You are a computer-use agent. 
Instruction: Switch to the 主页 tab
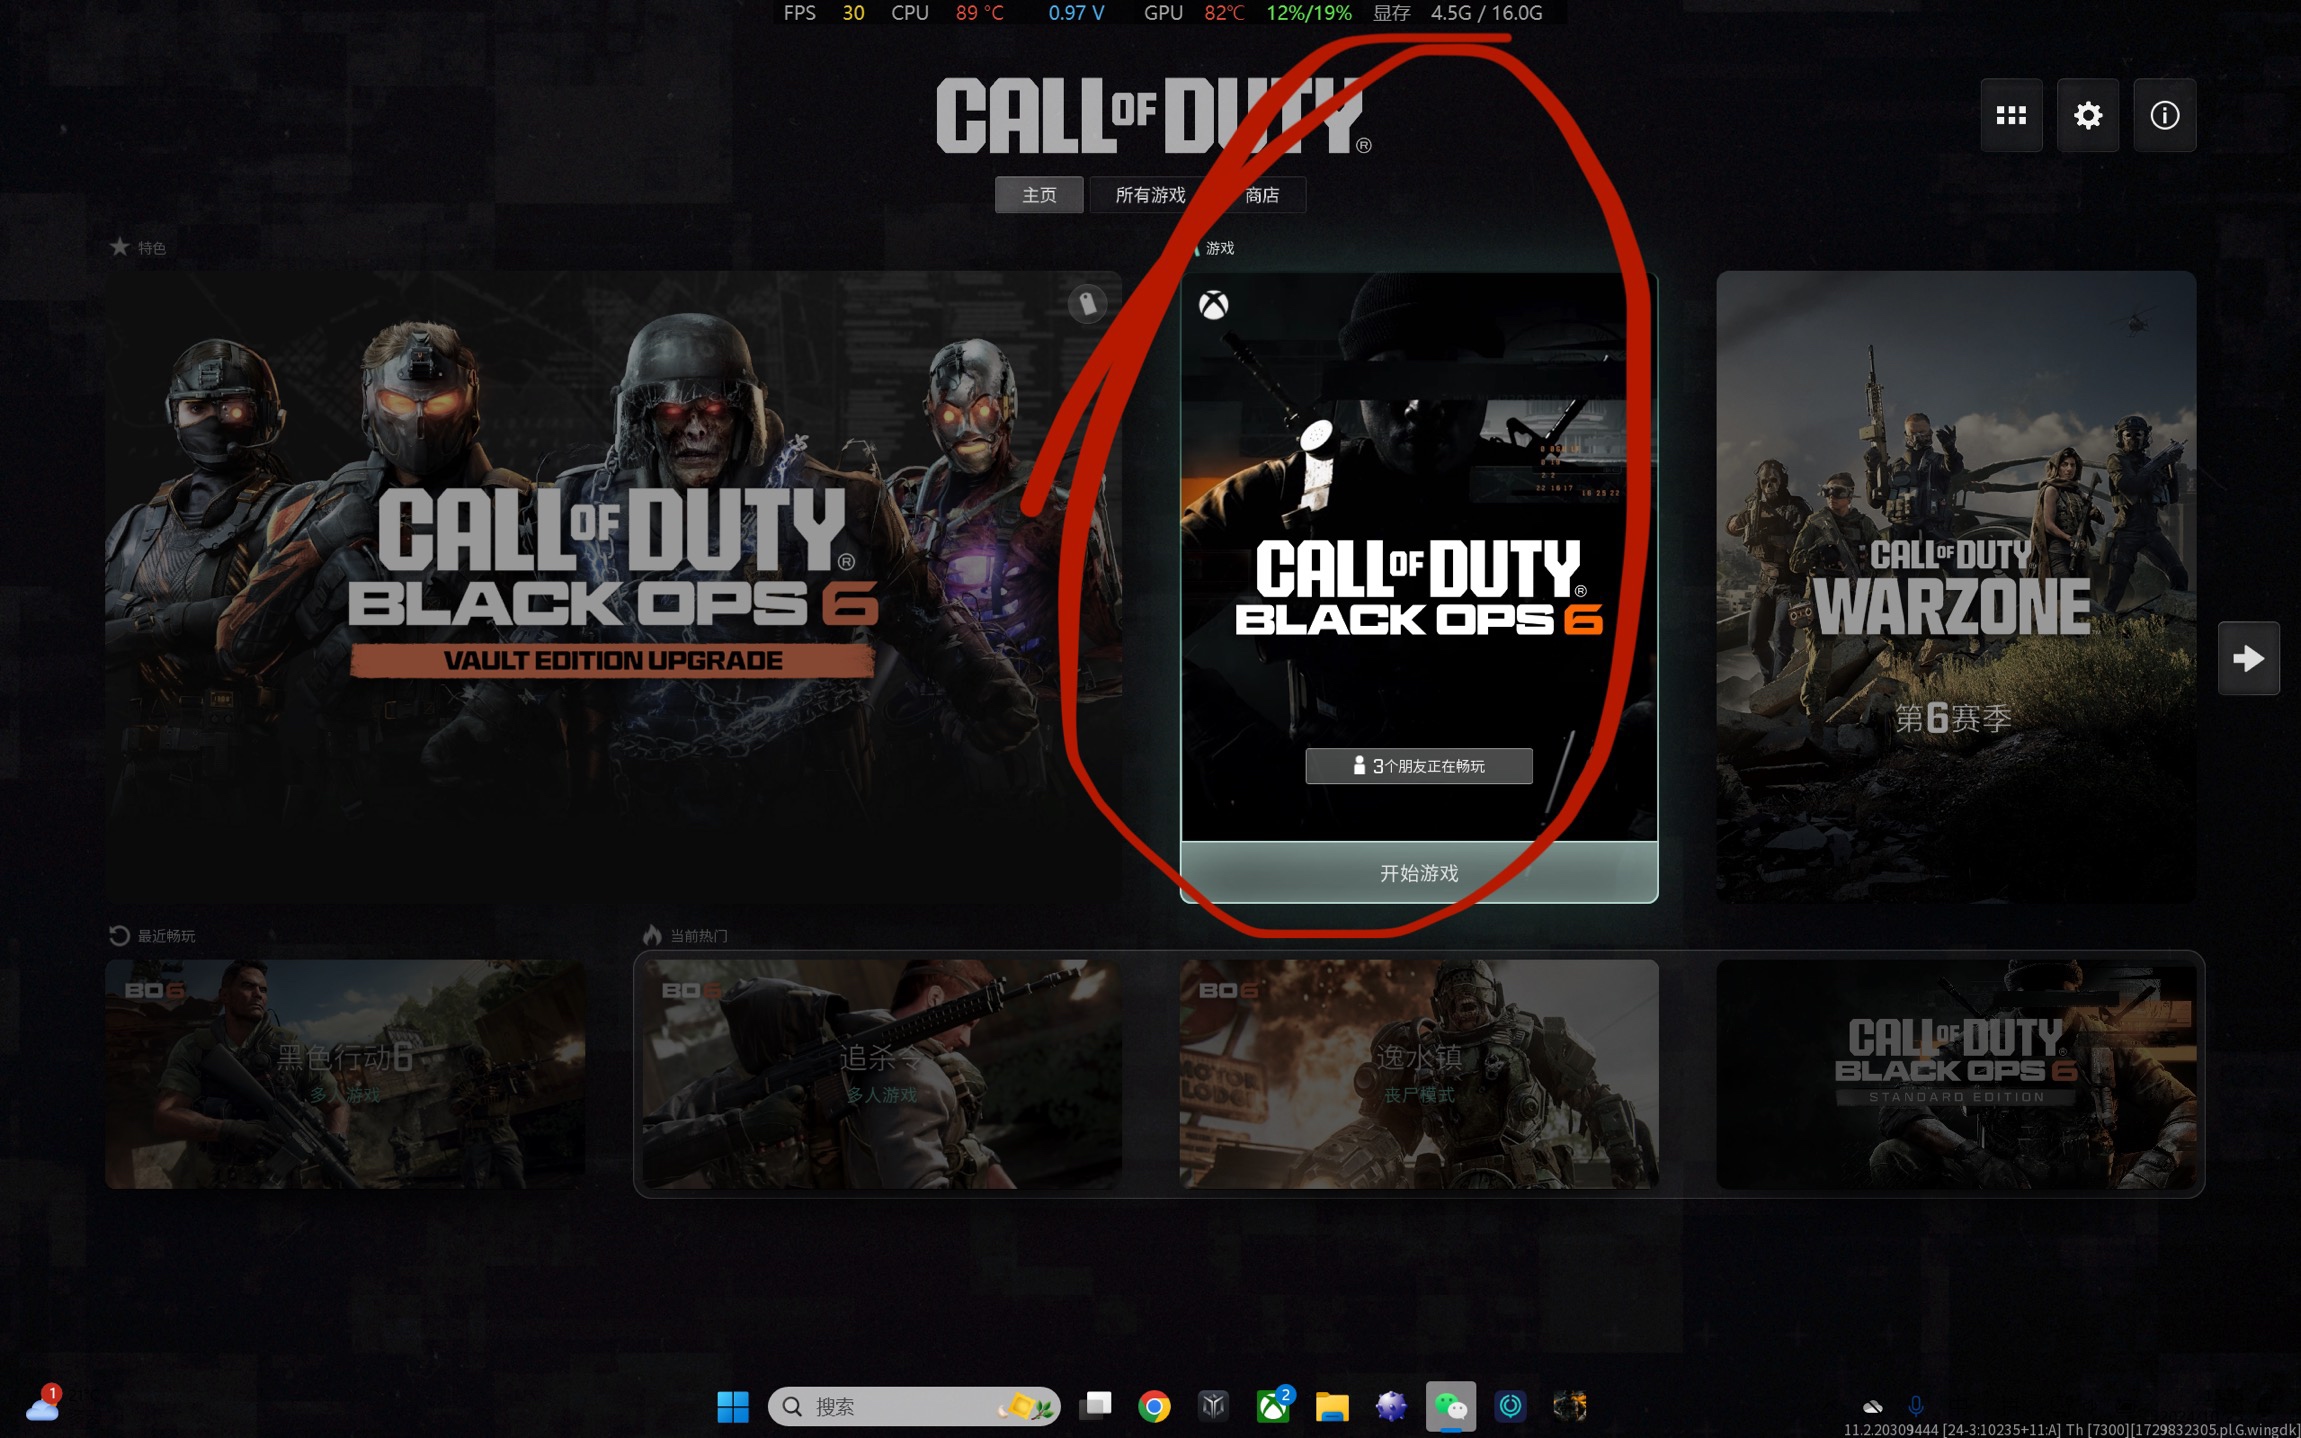coord(1038,195)
